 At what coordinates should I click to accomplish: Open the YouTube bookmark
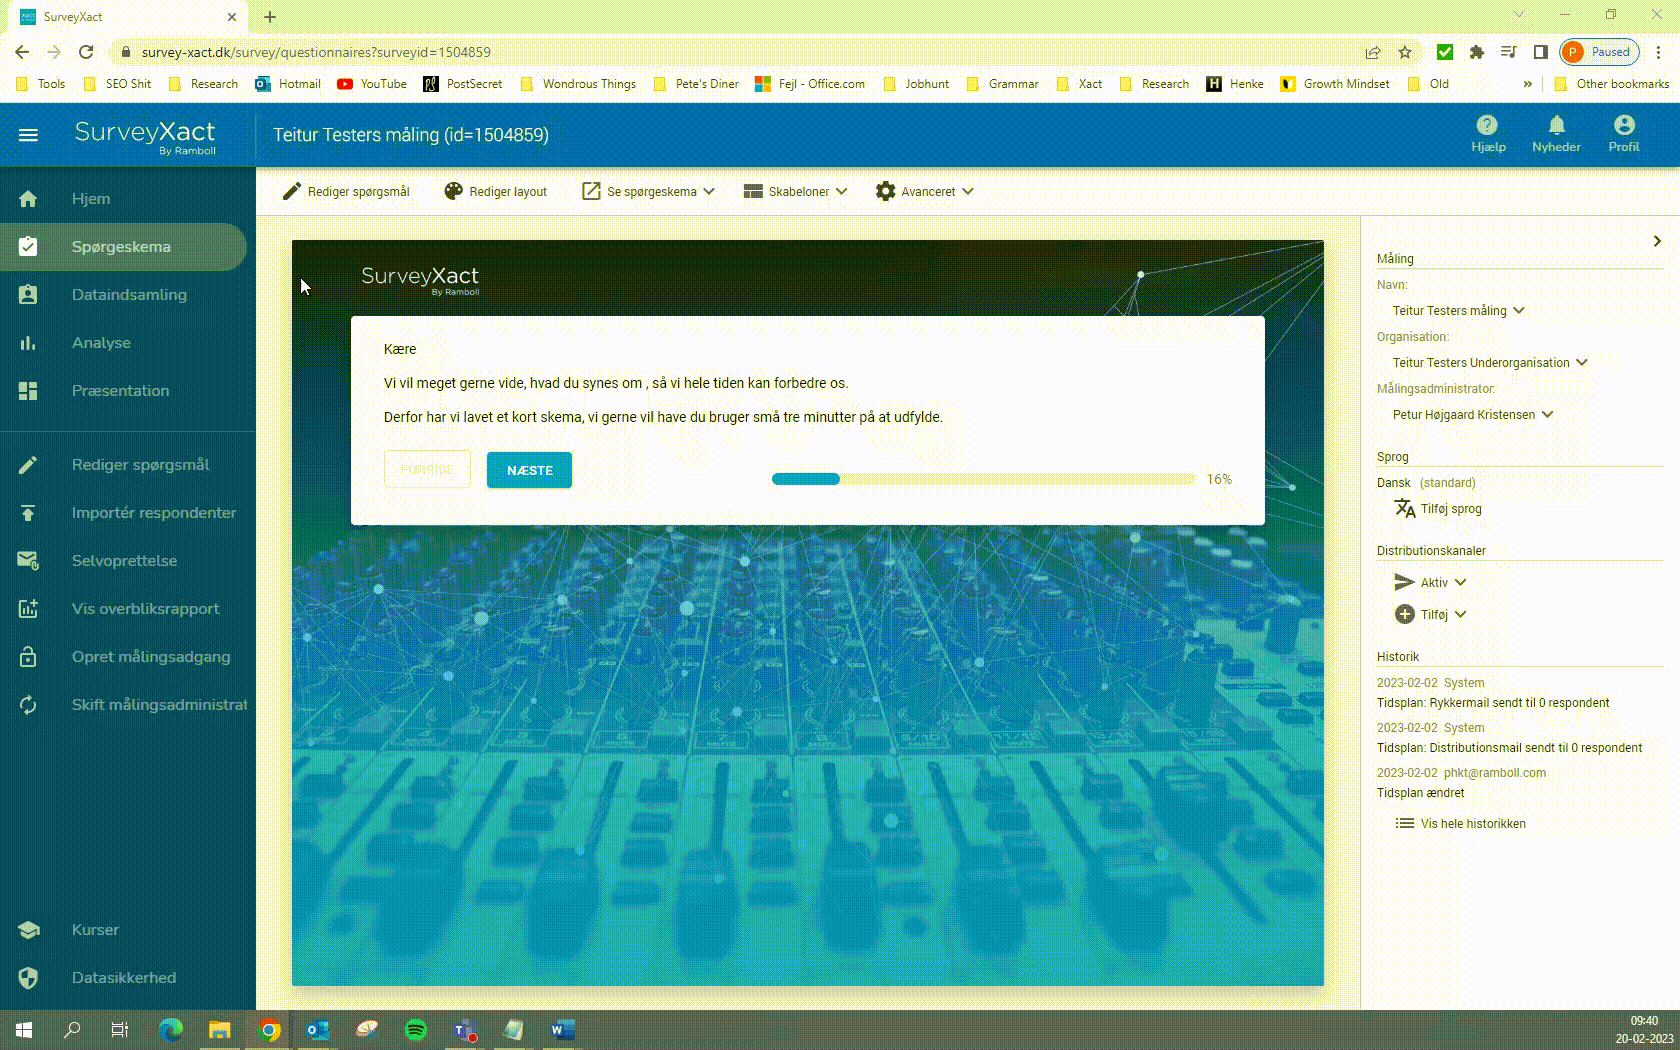372,84
